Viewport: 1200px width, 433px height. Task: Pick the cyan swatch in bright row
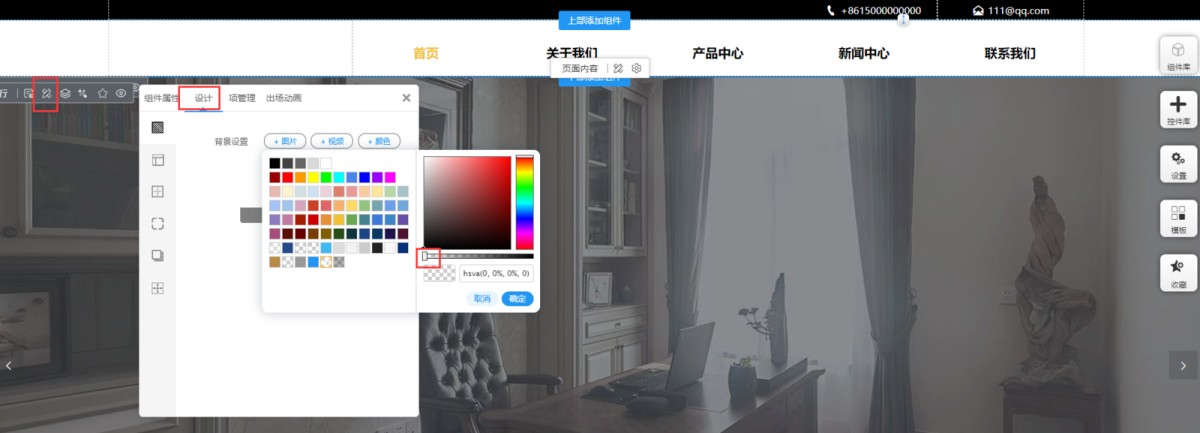[x=339, y=177]
